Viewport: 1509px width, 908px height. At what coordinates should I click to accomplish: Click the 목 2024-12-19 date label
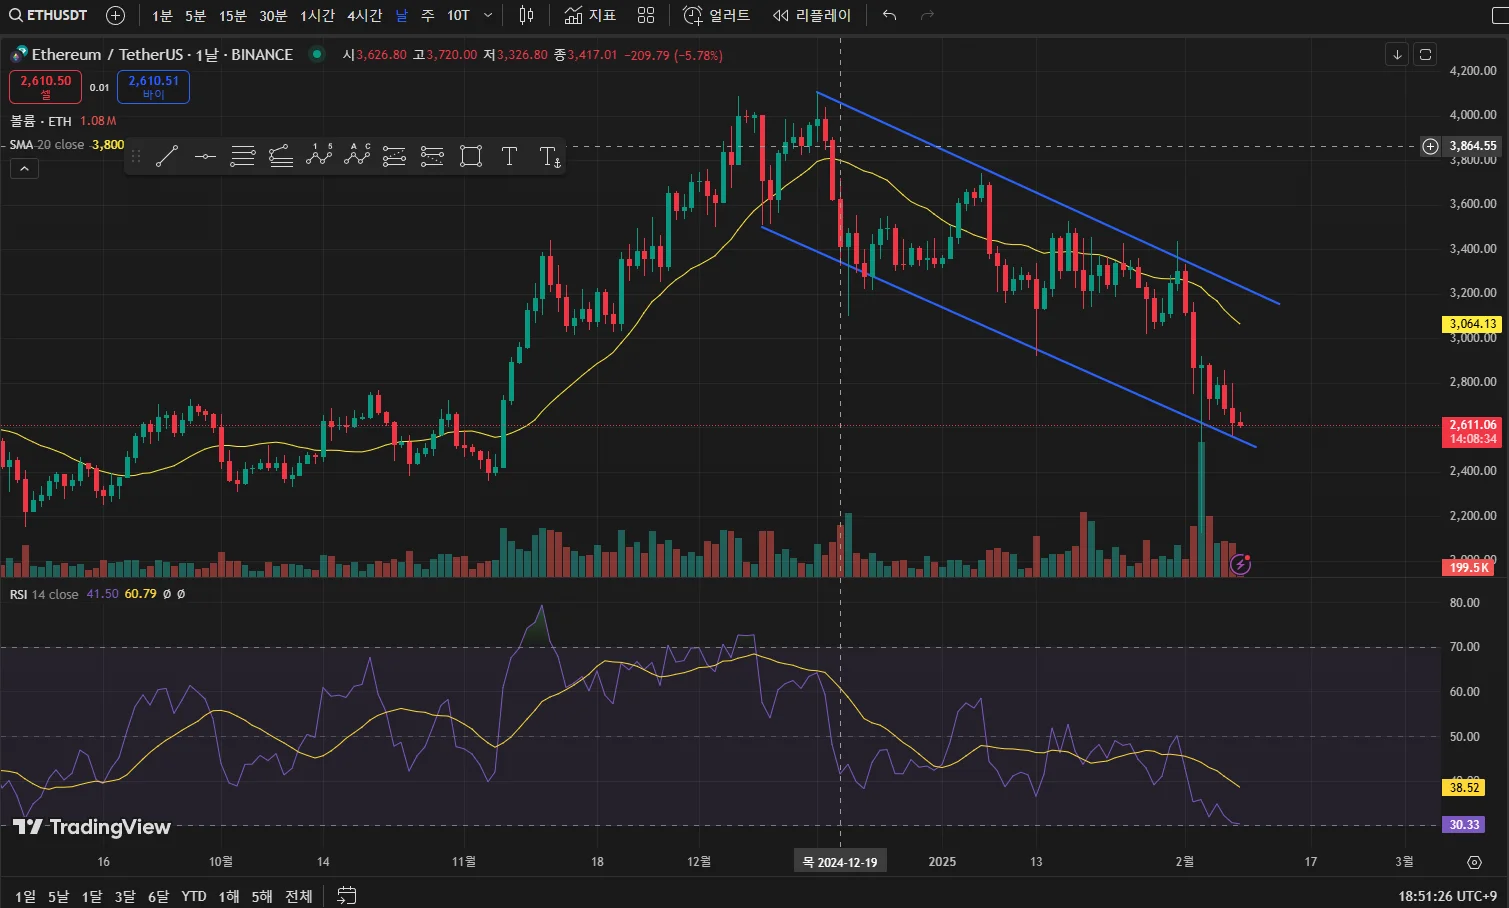[840, 862]
